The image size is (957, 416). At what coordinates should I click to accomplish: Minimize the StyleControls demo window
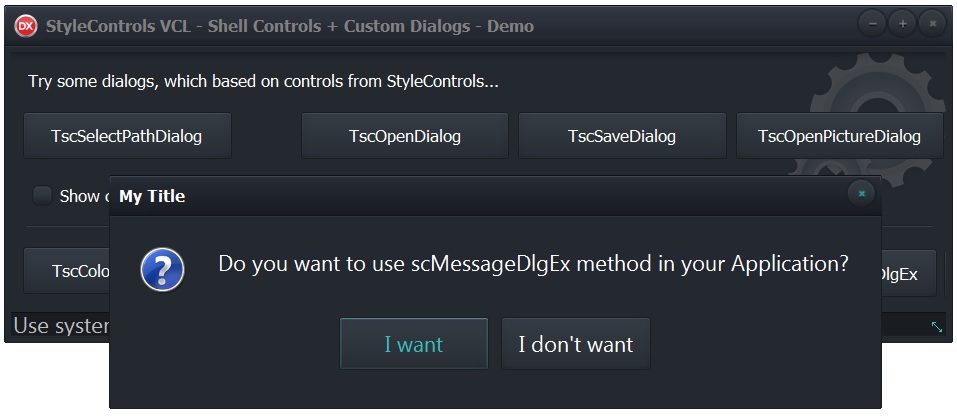(873, 24)
